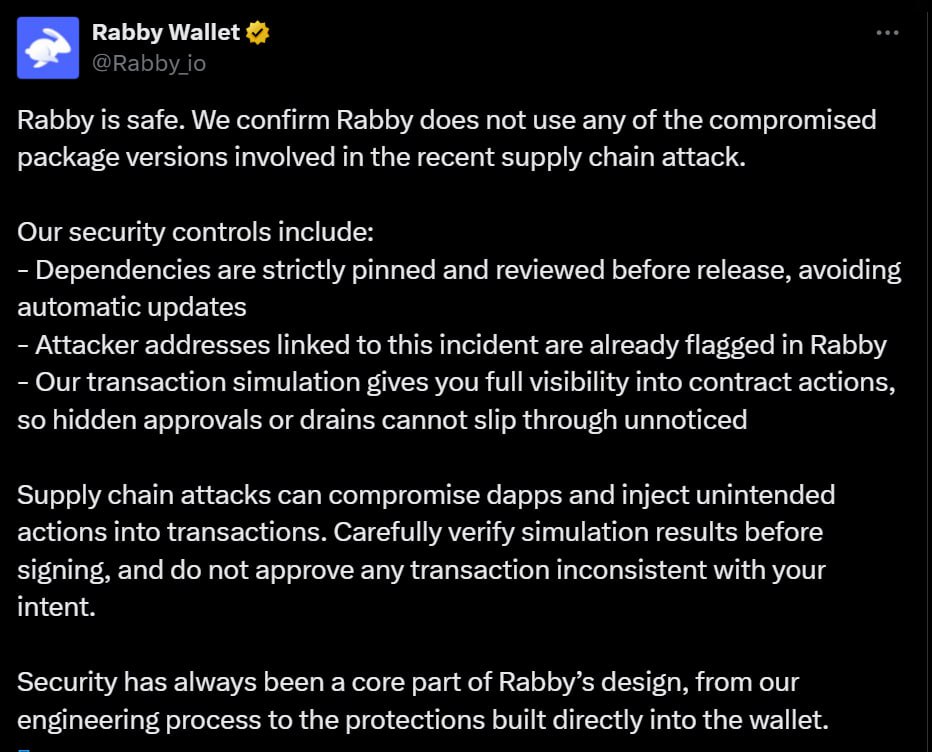Image resolution: width=932 pixels, height=752 pixels.
Task: Open the @Rabby_io handle link
Action: 149,63
